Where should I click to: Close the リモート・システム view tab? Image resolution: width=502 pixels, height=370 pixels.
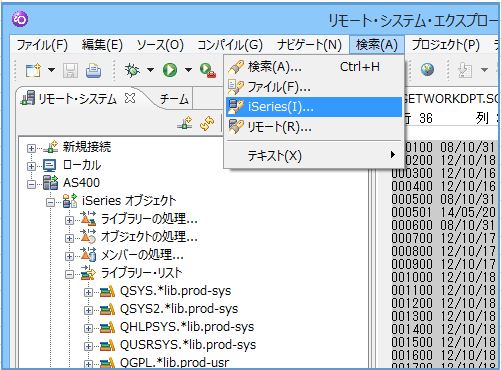pos(130,98)
